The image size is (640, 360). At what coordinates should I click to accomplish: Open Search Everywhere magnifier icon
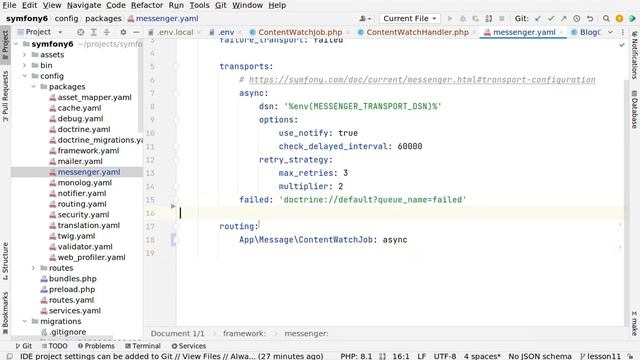point(606,18)
